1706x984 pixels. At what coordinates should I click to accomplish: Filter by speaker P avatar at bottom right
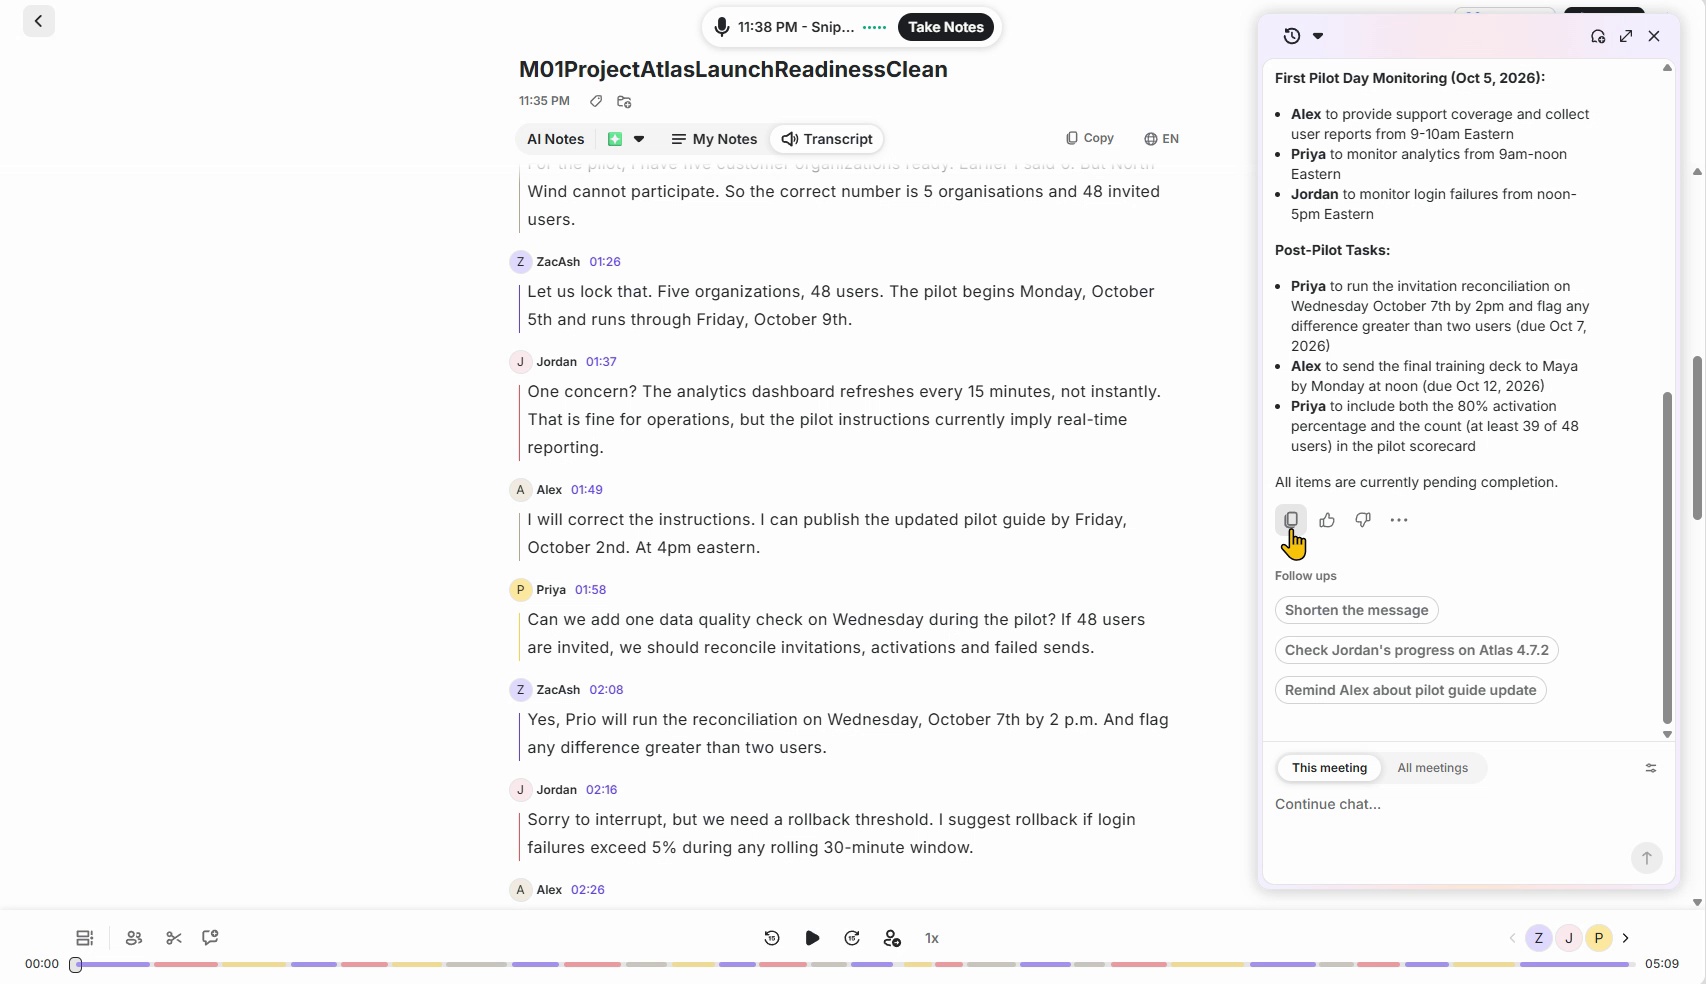click(x=1599, y=938)
